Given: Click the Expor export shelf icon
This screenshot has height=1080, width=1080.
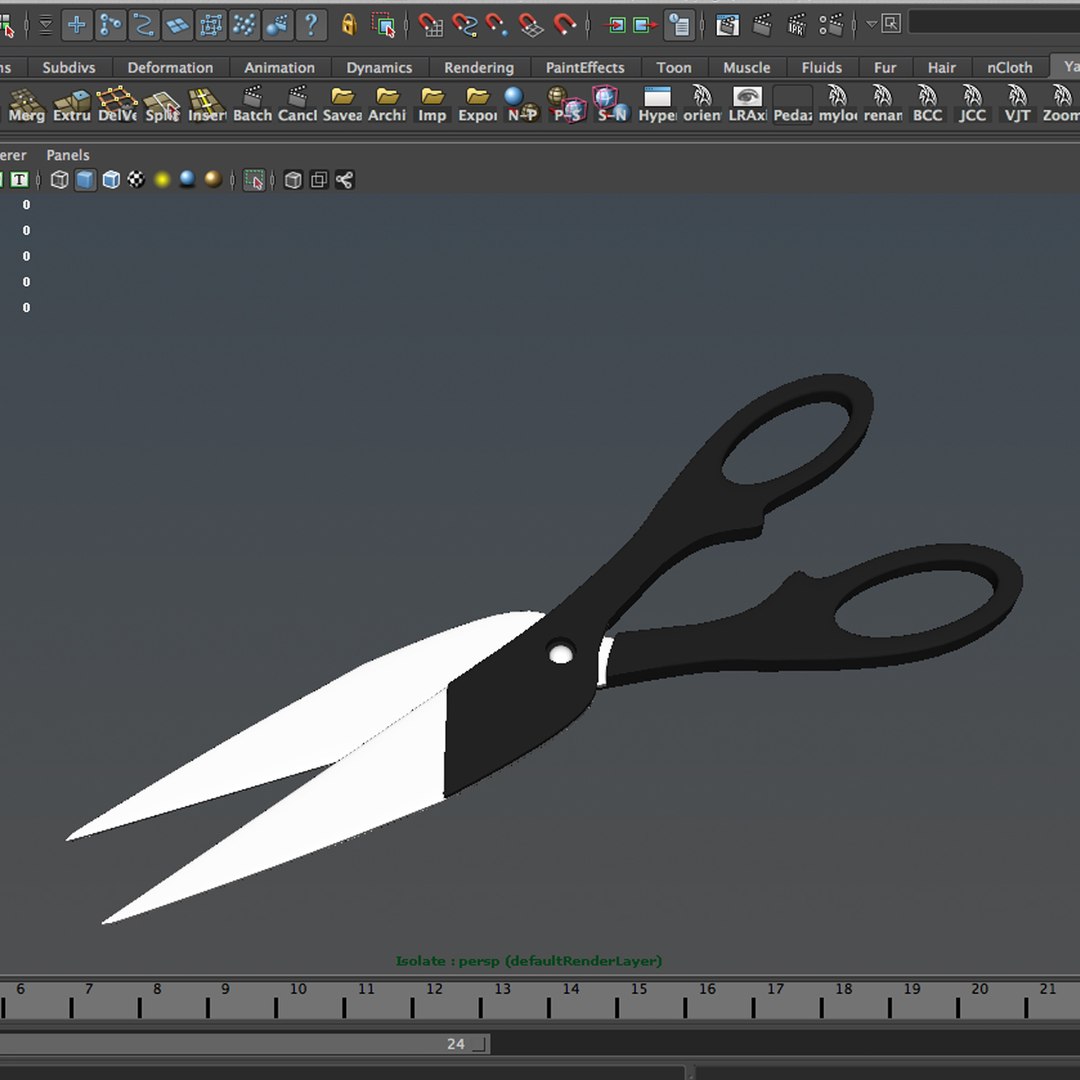Looking at the screenshot, I should pyautogui.click(x=477, y=105).
